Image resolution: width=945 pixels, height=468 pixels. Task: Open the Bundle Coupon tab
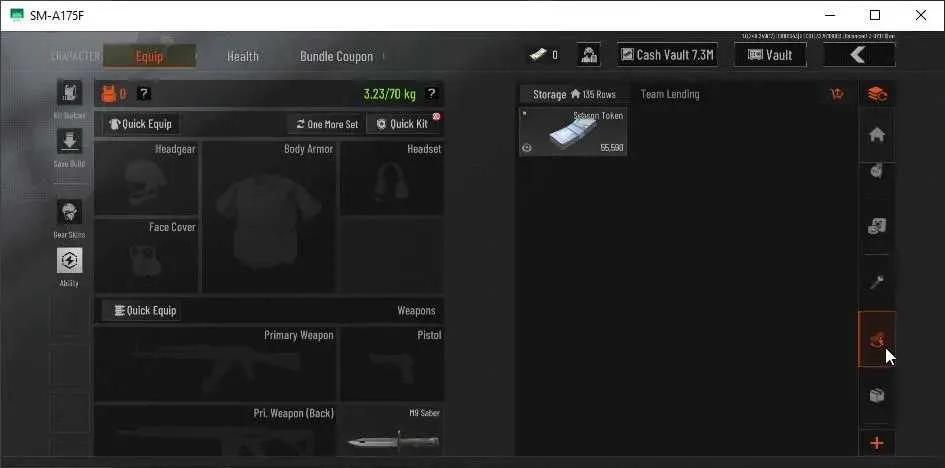point(336,57)
